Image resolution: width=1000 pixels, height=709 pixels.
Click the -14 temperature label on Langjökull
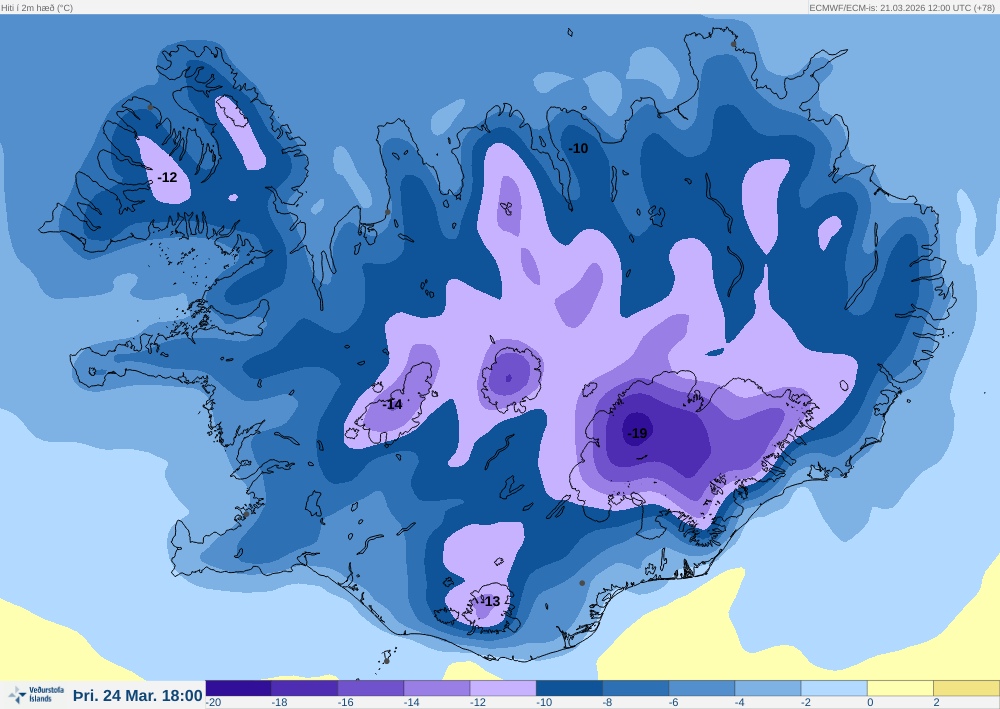[393, 404]
